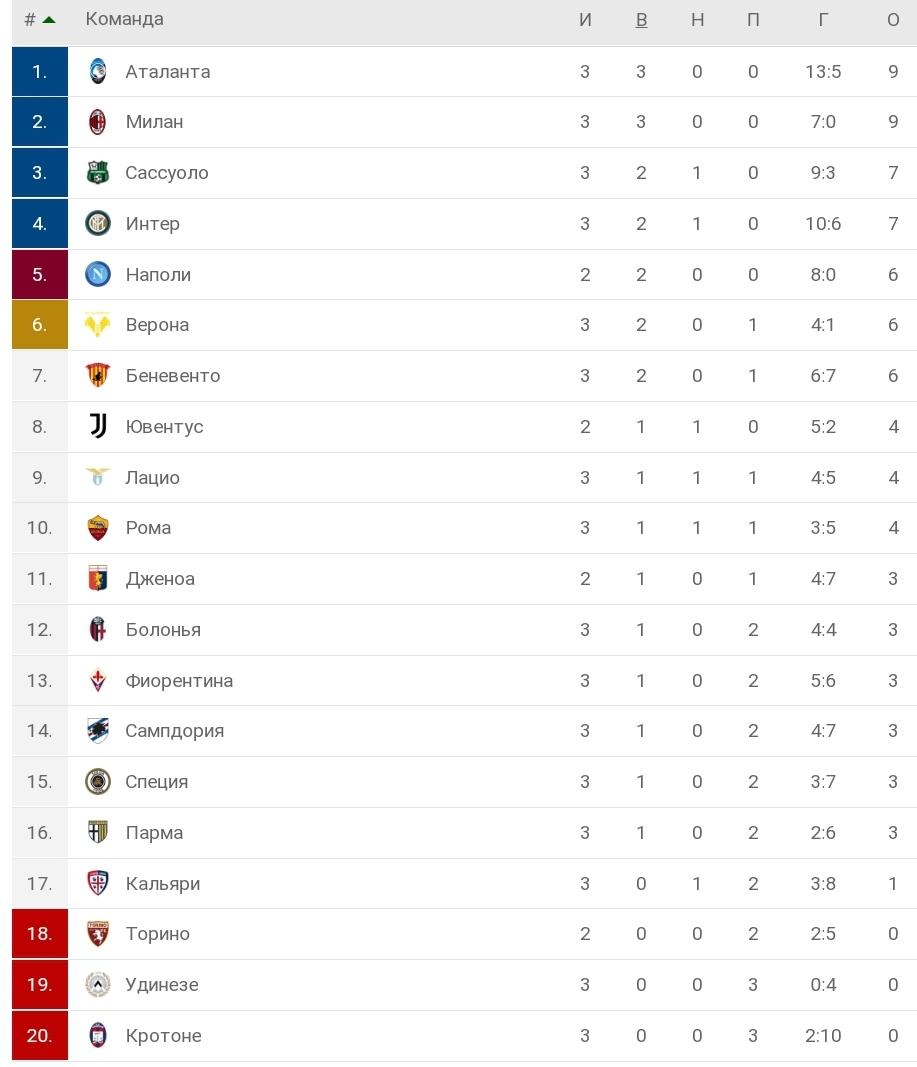Image resolution: width=917 pixels, height=1067 pixels.
Task: Click the Roma team crest
Action: pos(96,528)
